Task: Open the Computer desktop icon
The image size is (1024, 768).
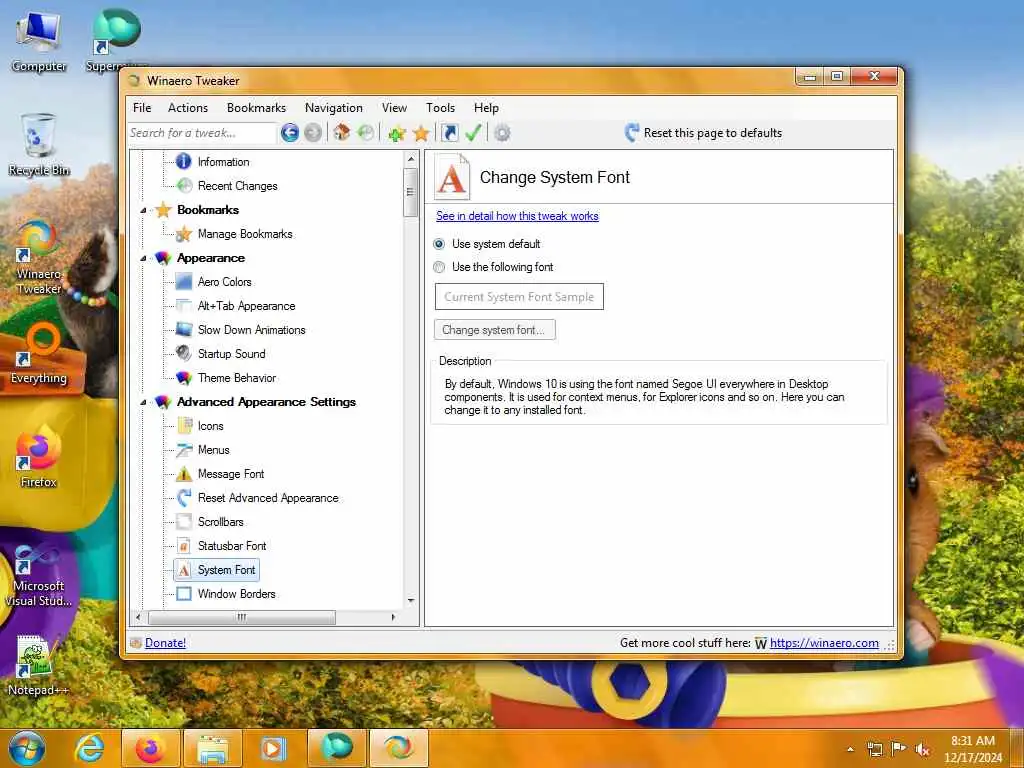Action: (39, 42)
